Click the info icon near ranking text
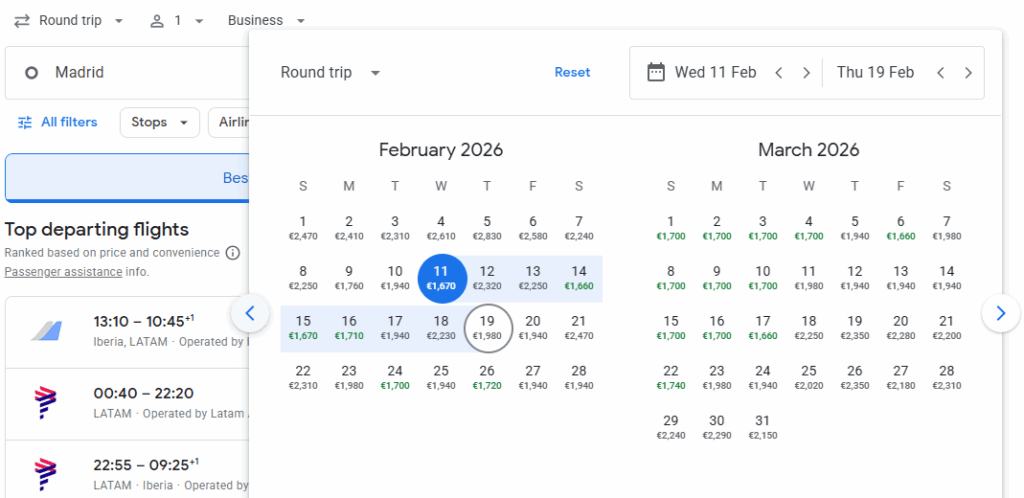The height and width of the screenshot is (498, 1024). pos(232,253)
